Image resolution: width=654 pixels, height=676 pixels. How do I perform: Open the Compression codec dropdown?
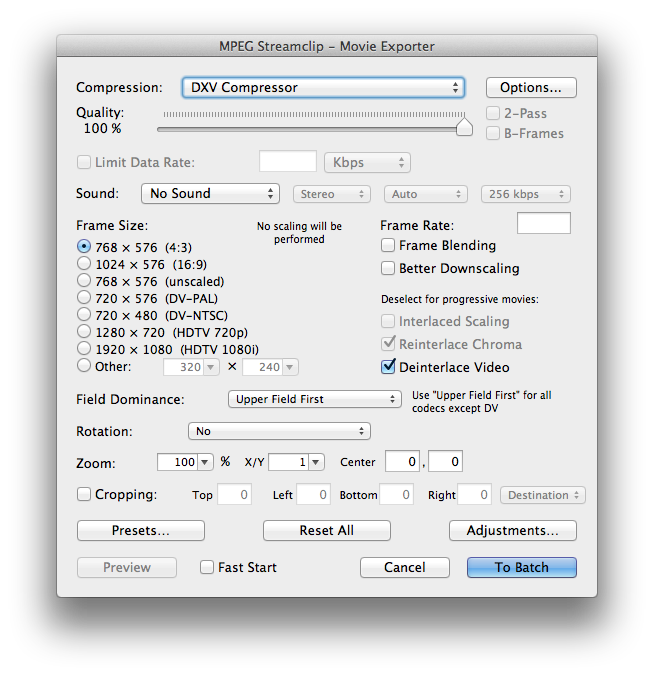323,88
